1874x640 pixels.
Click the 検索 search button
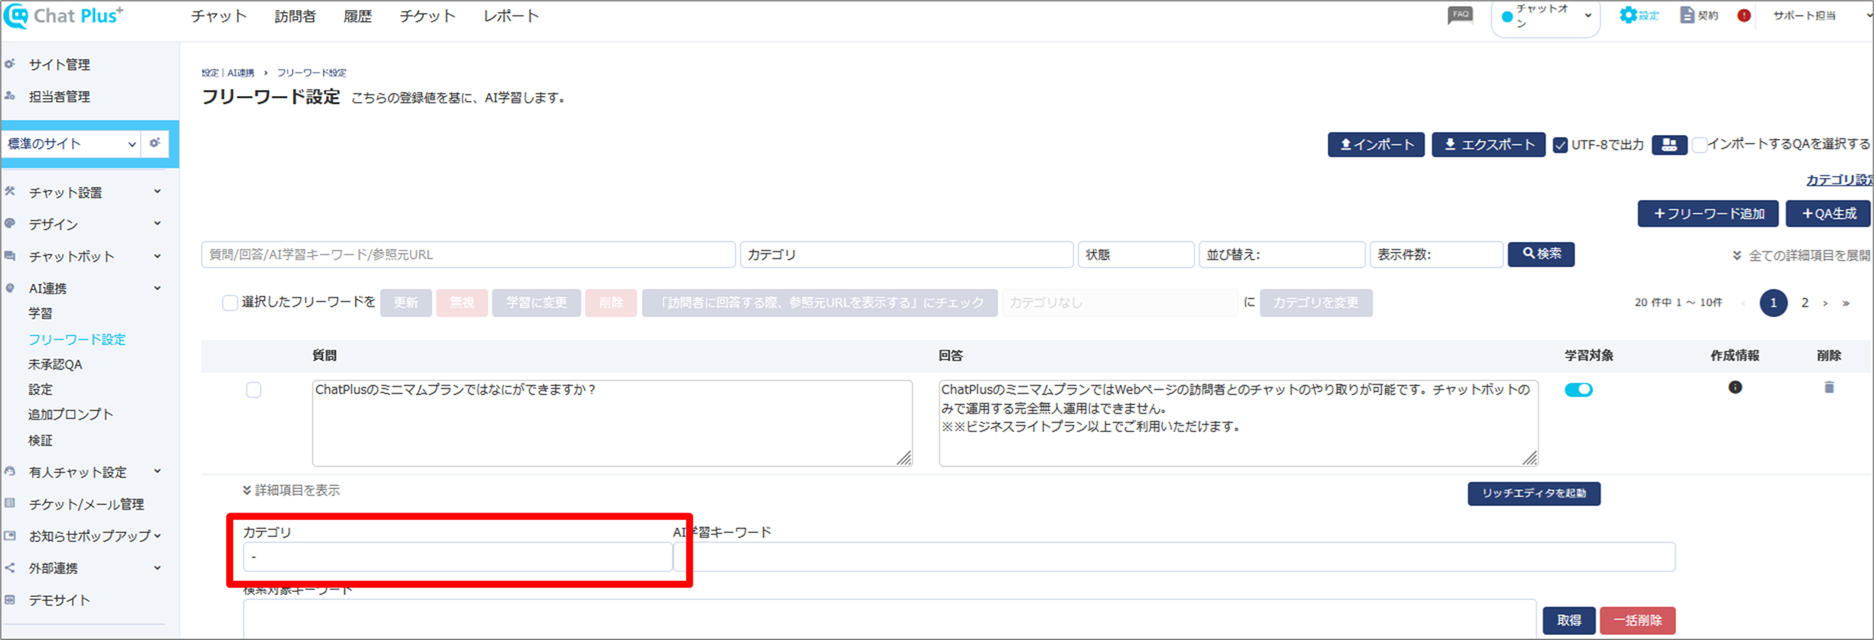click(x=1541, y=254)
